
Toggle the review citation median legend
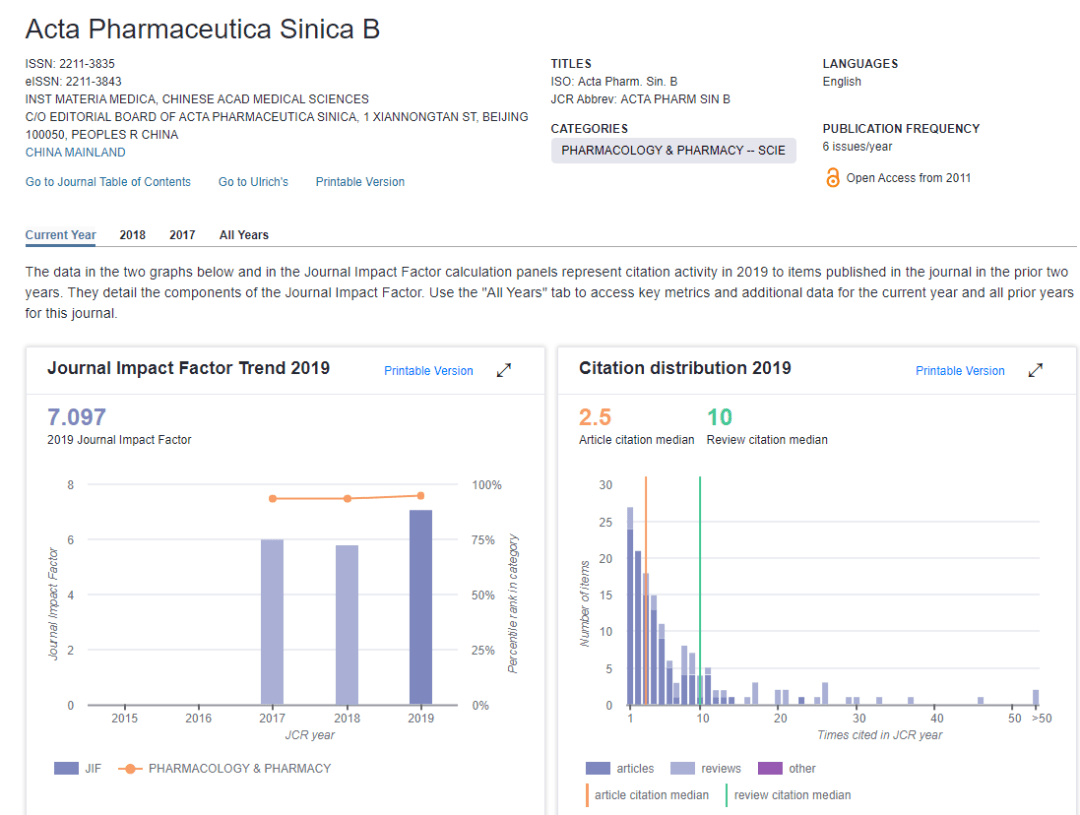727,795
